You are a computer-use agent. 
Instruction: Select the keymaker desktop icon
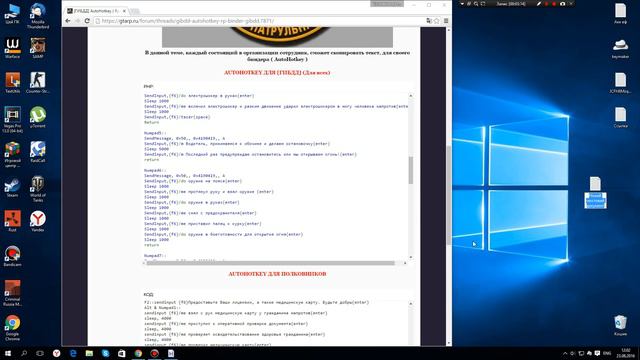click(620, 49)
